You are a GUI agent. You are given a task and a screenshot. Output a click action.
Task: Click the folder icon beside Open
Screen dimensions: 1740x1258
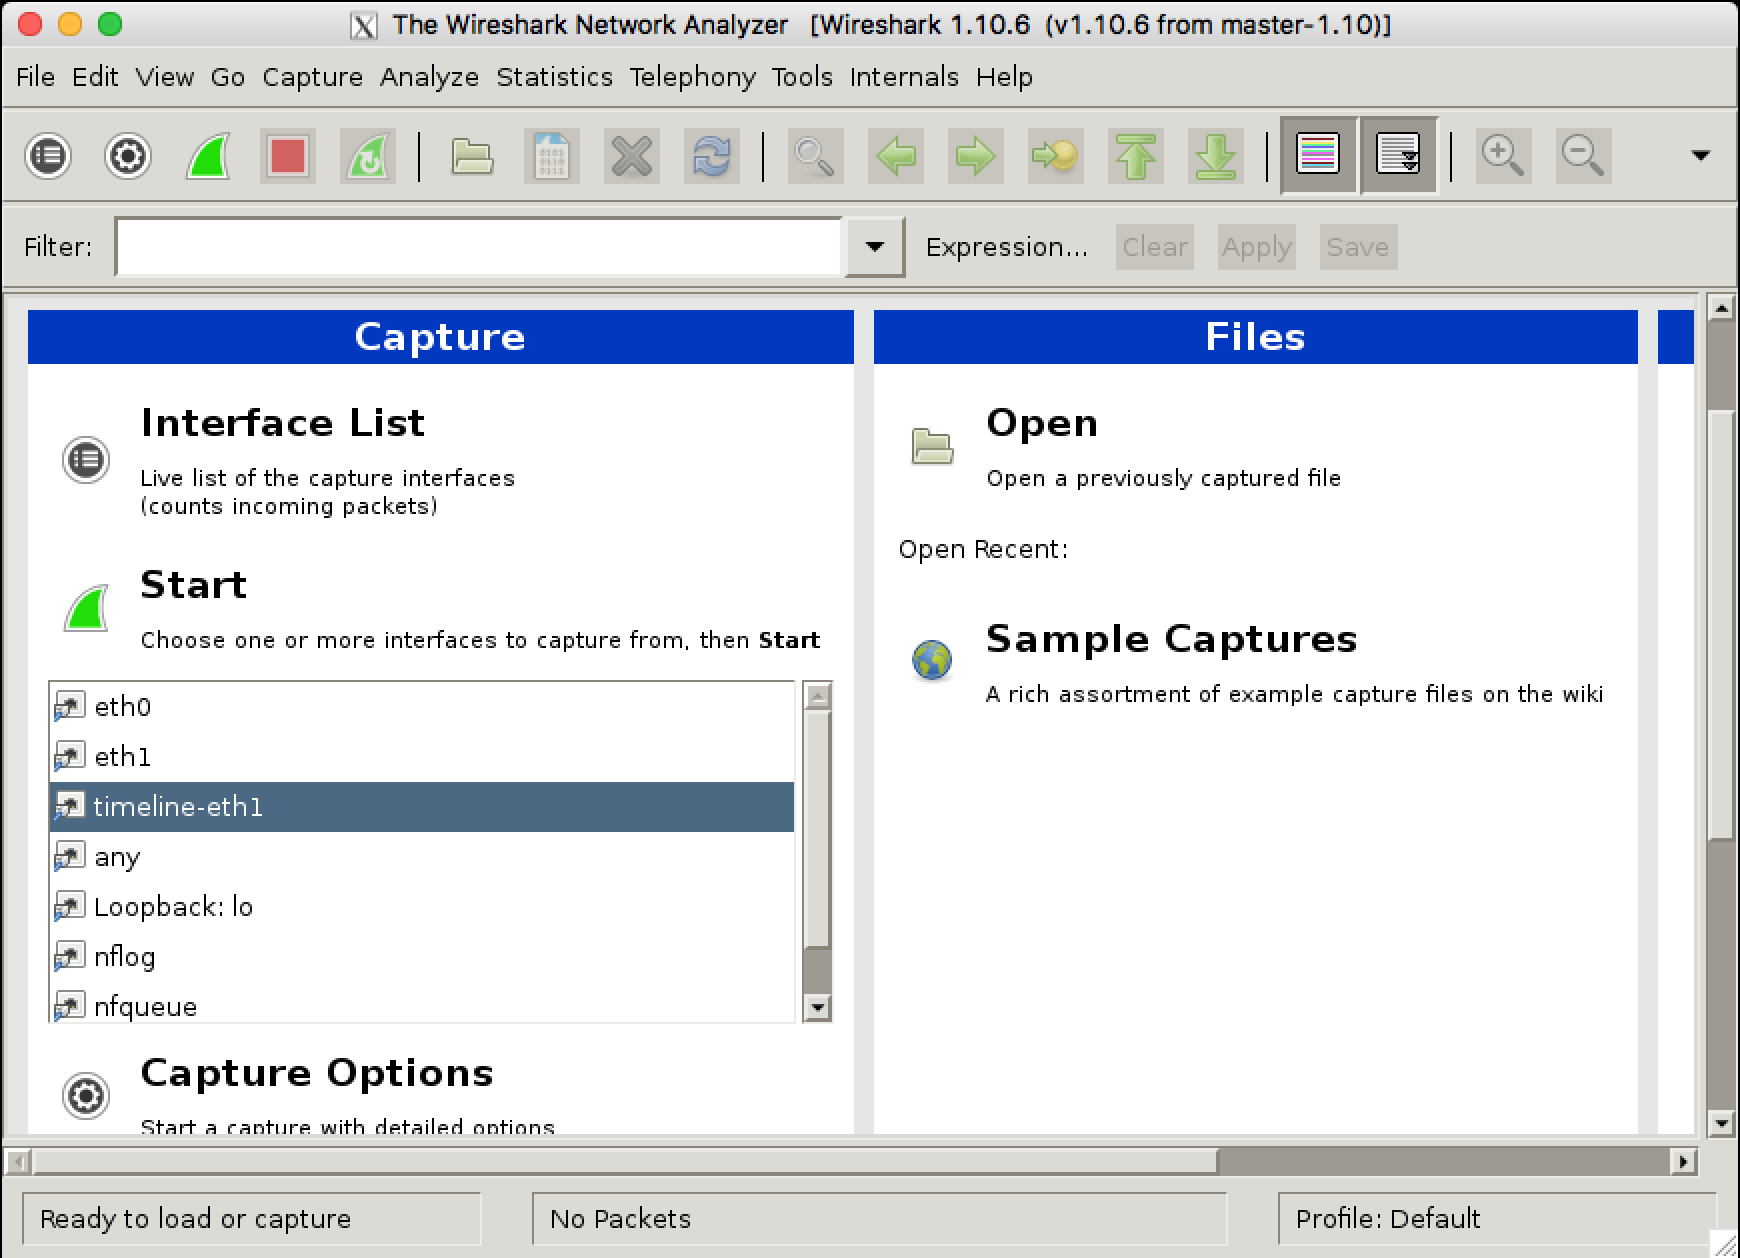932,446
